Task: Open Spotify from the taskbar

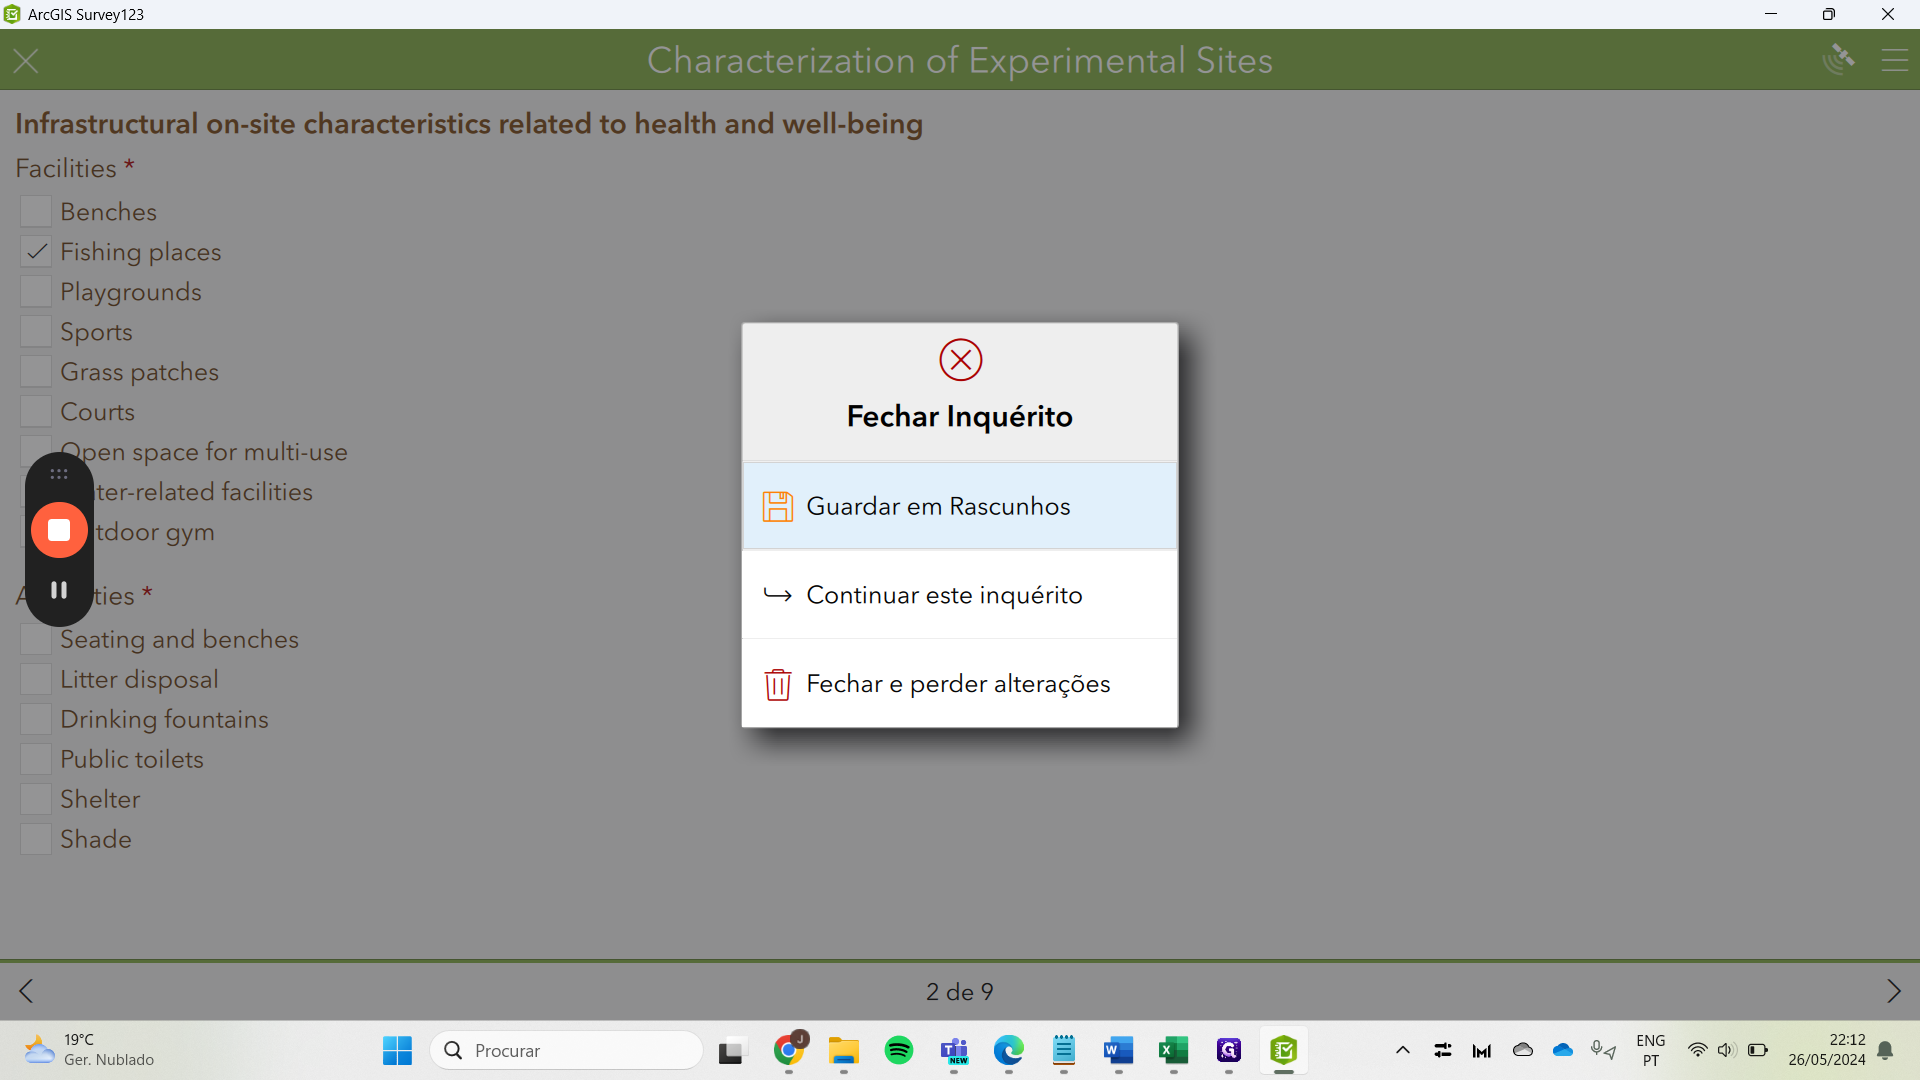Action: tap(898, 1050)
